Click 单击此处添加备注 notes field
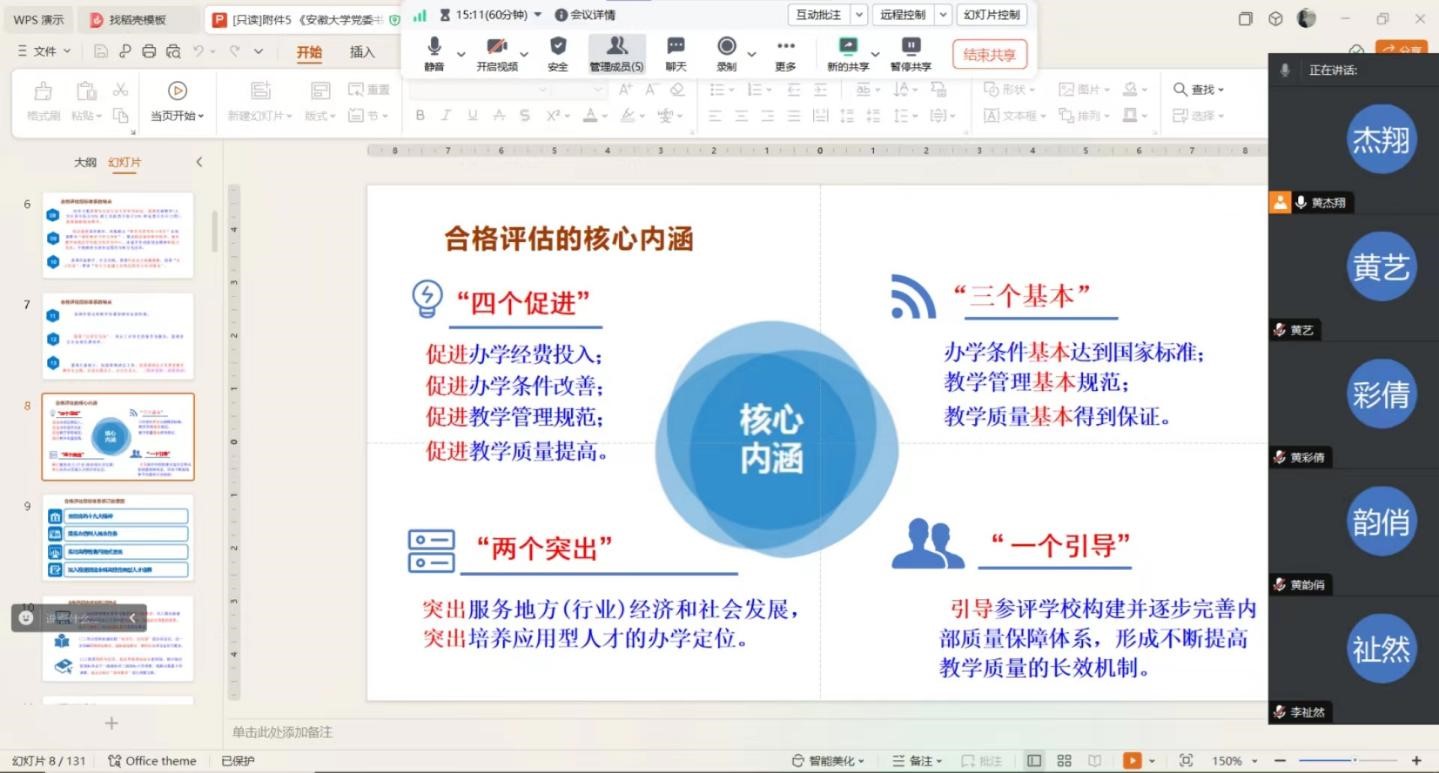 point(282,733)
